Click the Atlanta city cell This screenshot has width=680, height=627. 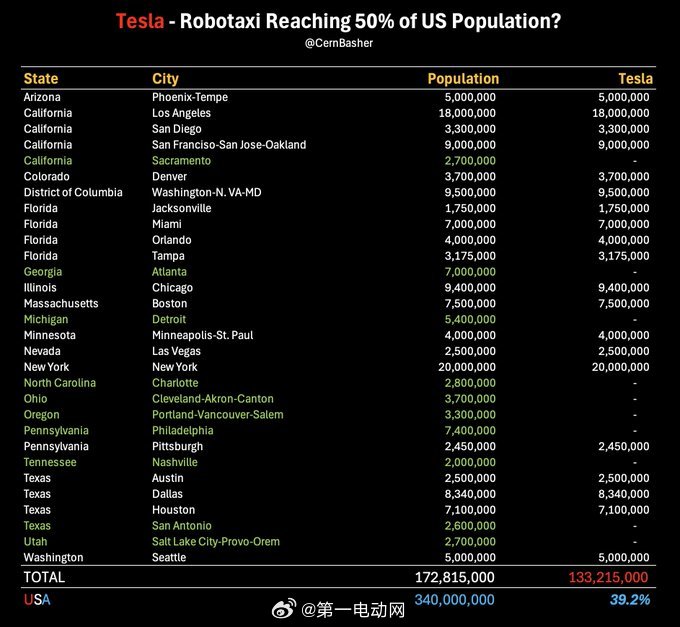170,272
